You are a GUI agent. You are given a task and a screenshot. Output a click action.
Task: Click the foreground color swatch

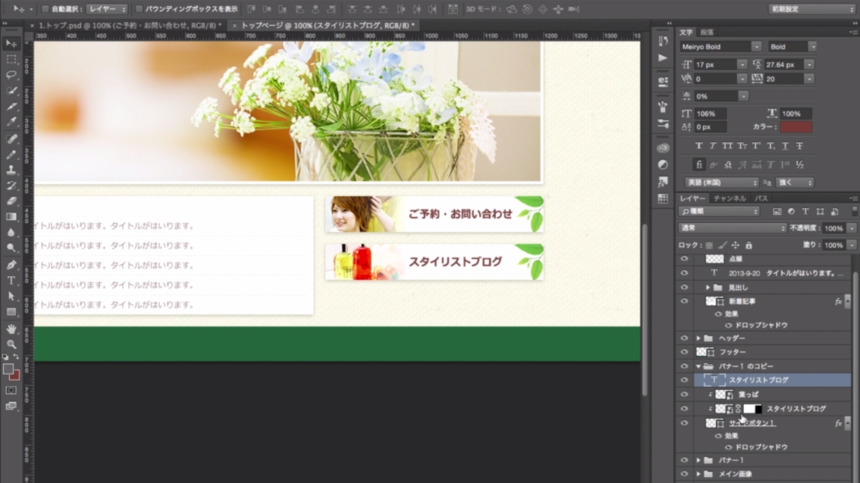pos(8,369)
